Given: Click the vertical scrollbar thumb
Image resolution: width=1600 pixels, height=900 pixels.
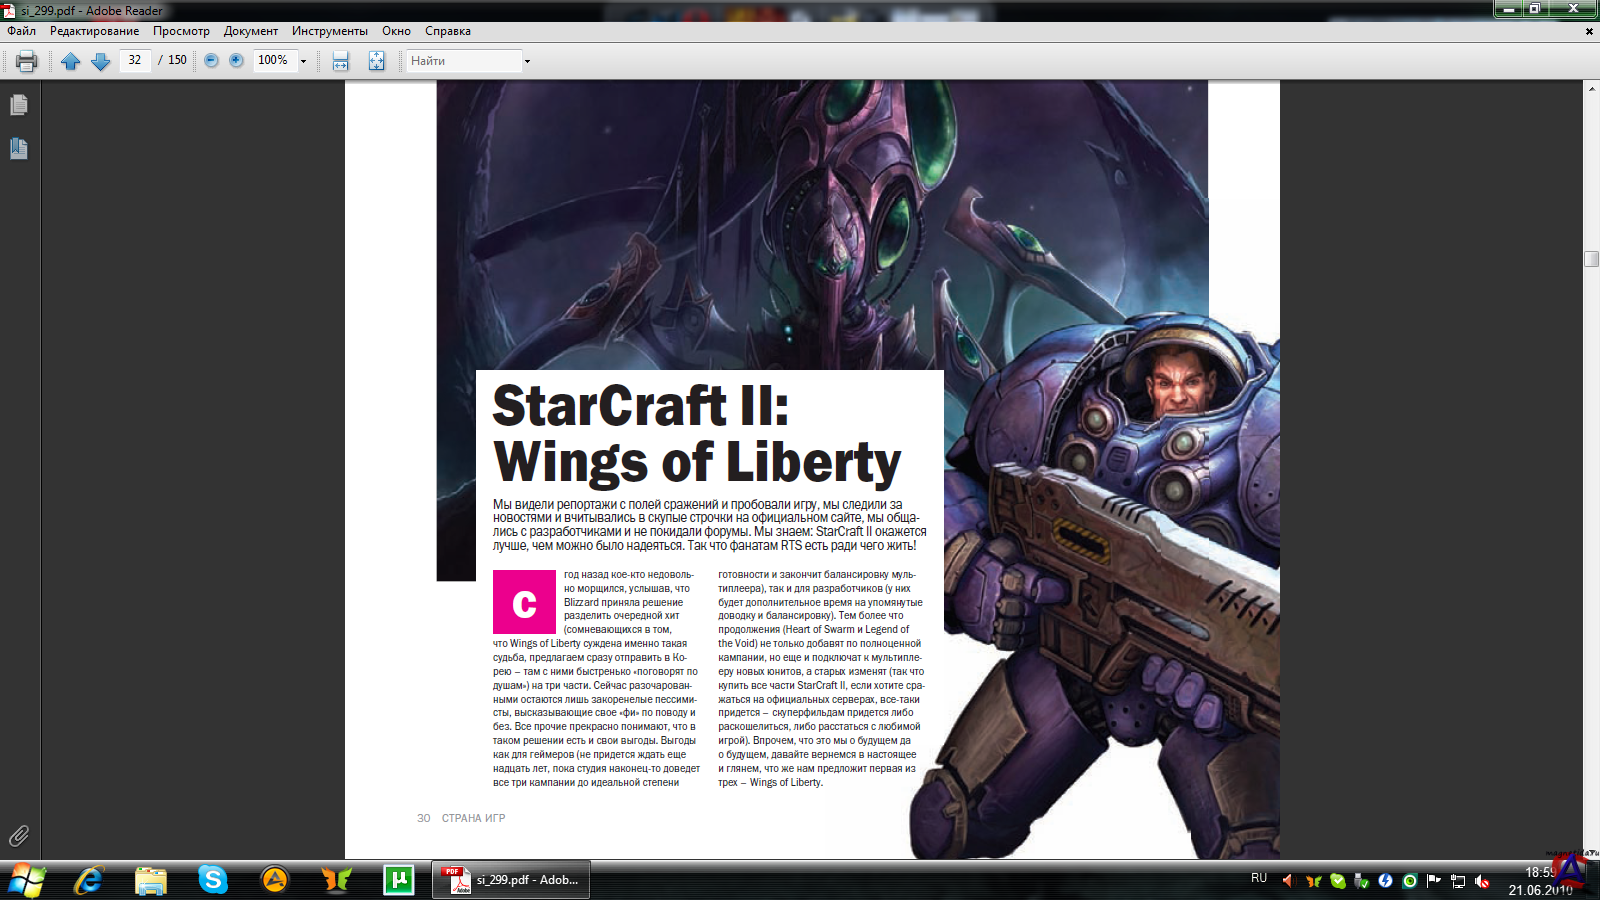Looking at the screenshot, I should [x=1591, y=259].
